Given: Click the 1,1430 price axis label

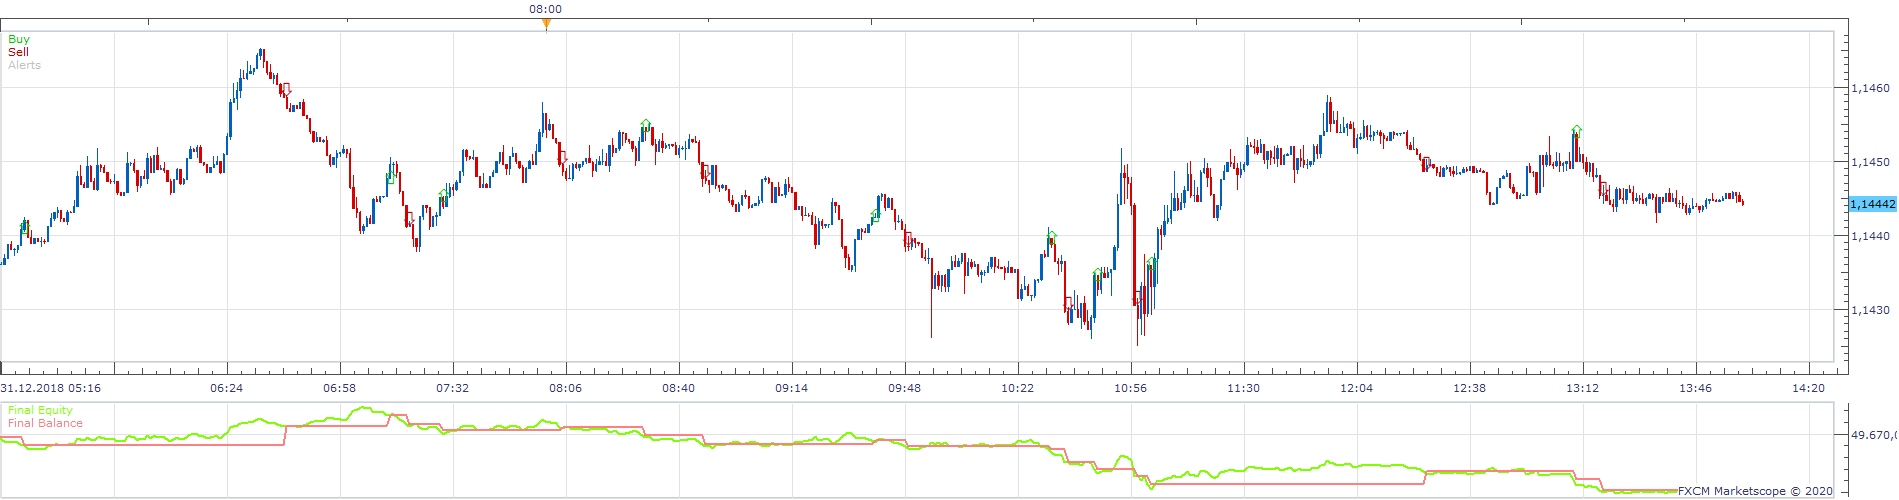Looking at the screenshot, I should point(1870,310).
